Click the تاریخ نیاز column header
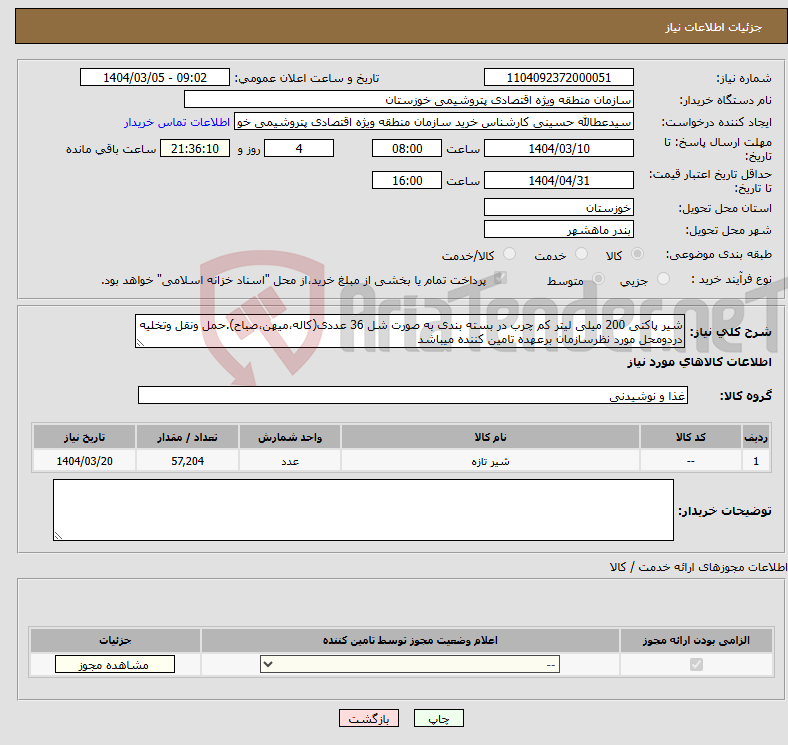This screenshot has width=788, height=745. coord(85,438)
